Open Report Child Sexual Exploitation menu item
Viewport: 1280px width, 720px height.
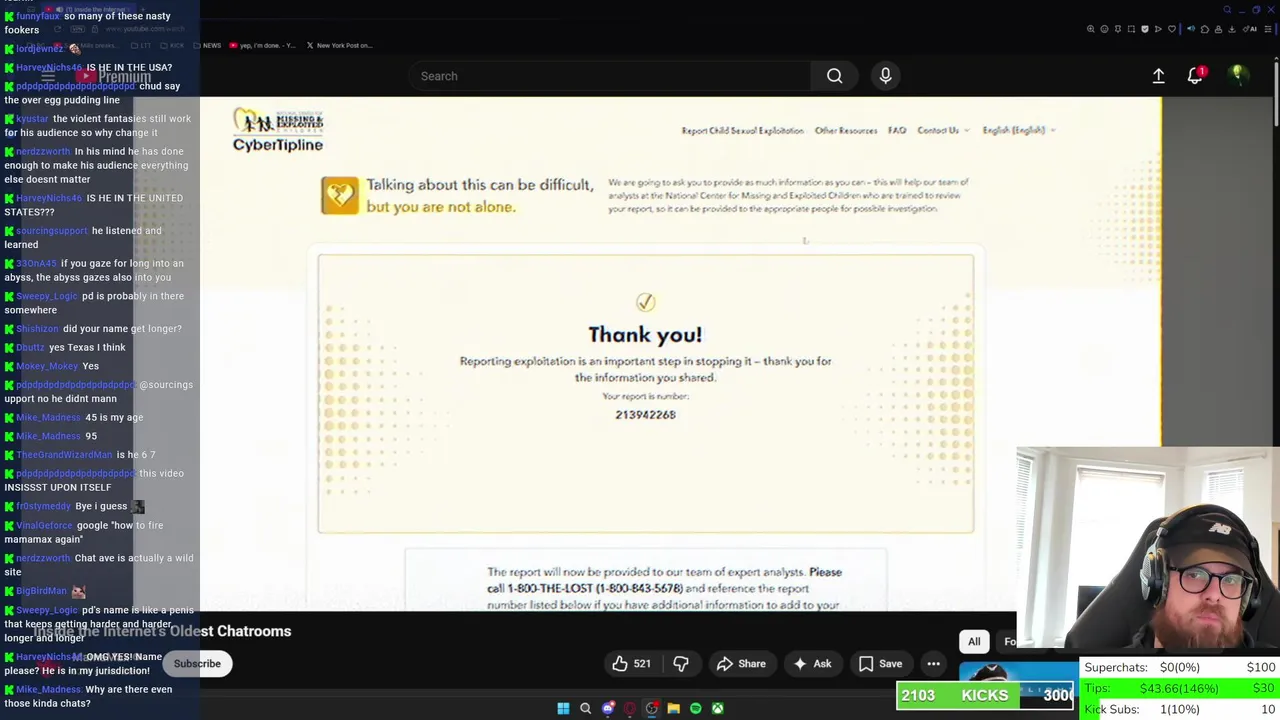click(x=742, y=130)
